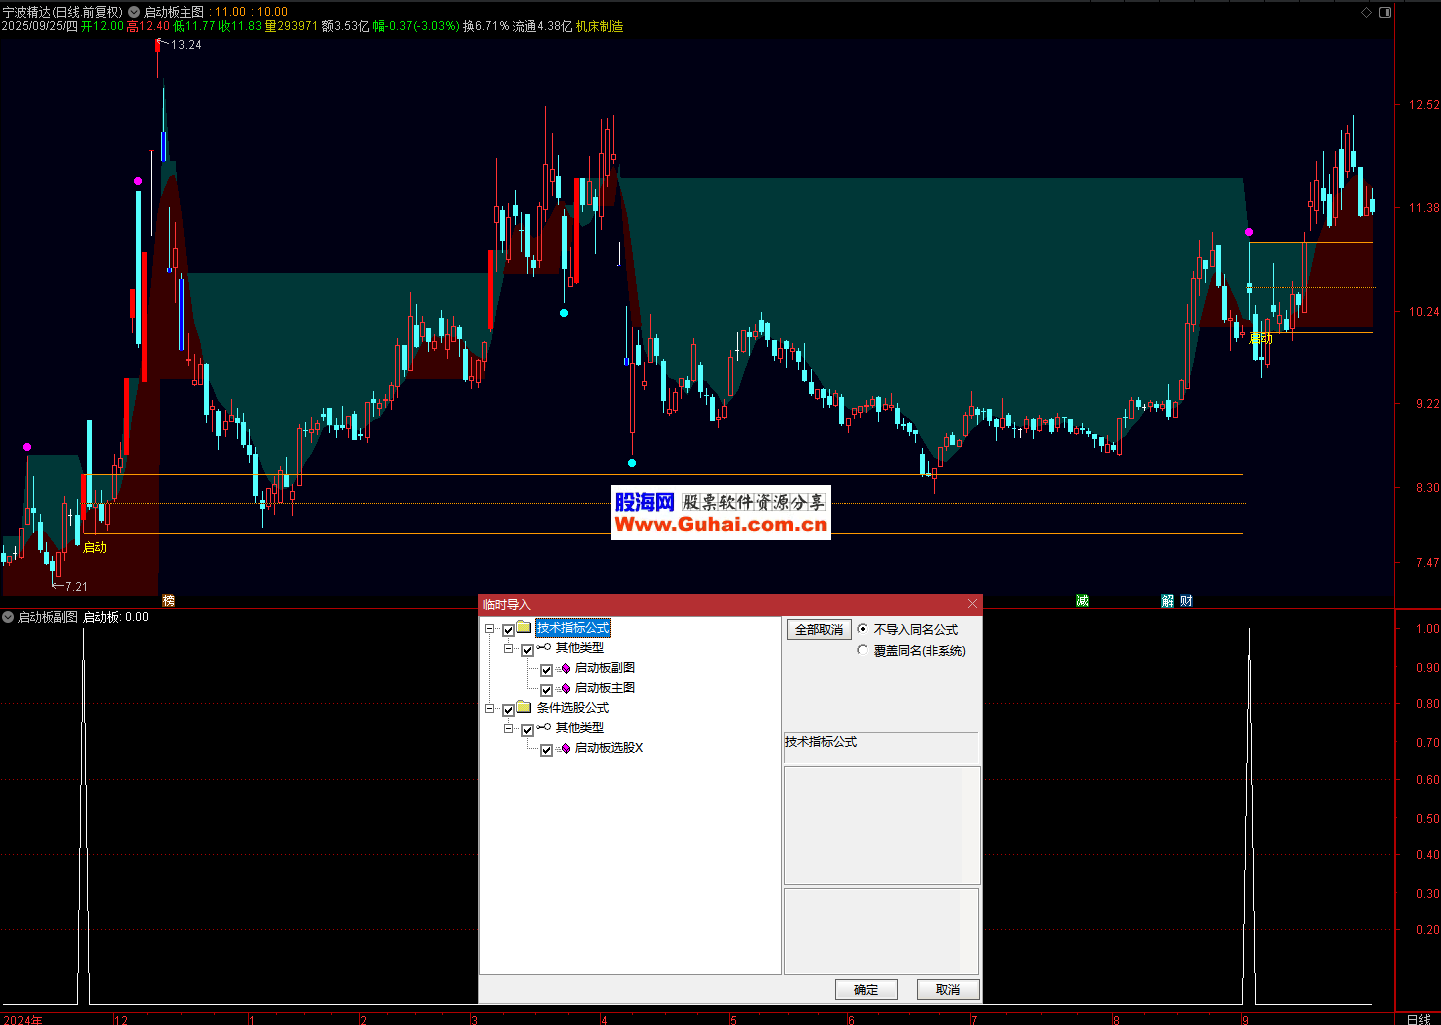Screen dimensions: 1441x1025
Task: Uncheck the 启动板主图 checkbox
Action: [x=546, y=690]
